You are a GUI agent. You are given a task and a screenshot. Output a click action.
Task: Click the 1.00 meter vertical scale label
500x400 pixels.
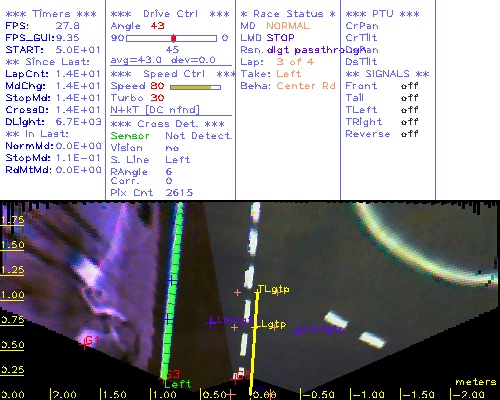pos(12,295)
